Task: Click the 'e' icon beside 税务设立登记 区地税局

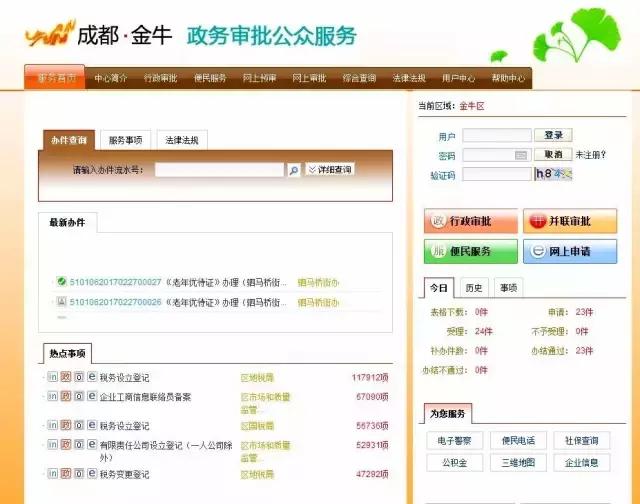Action: [92, 377]
